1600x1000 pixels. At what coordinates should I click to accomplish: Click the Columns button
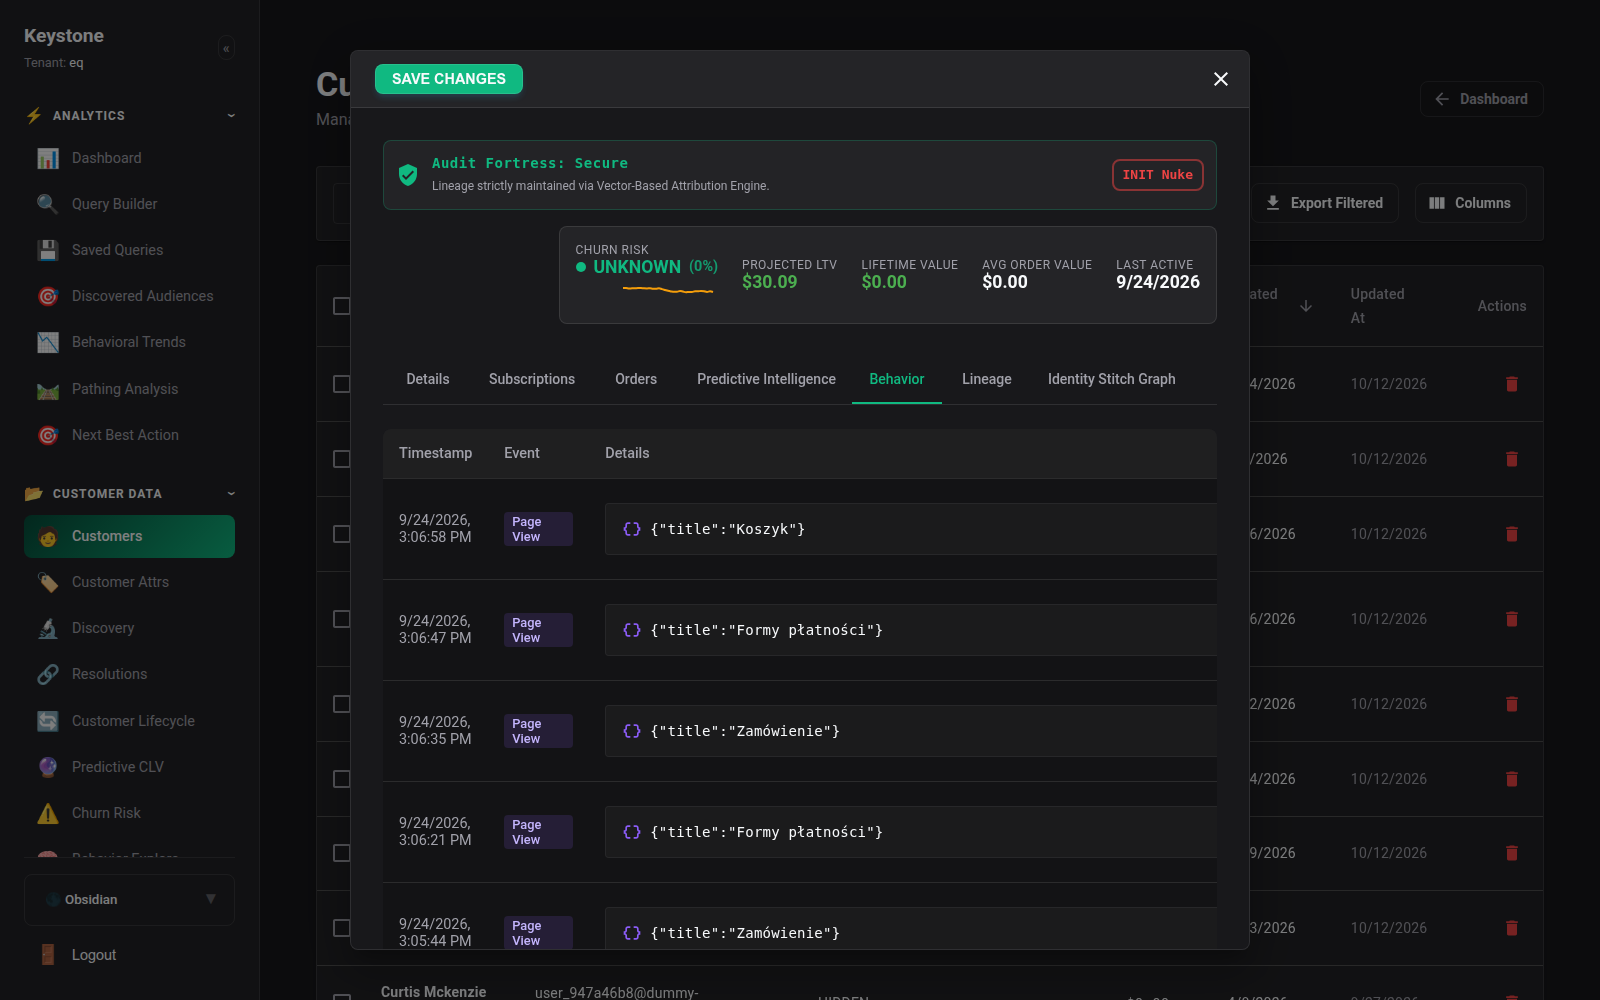pos(1470,203)
